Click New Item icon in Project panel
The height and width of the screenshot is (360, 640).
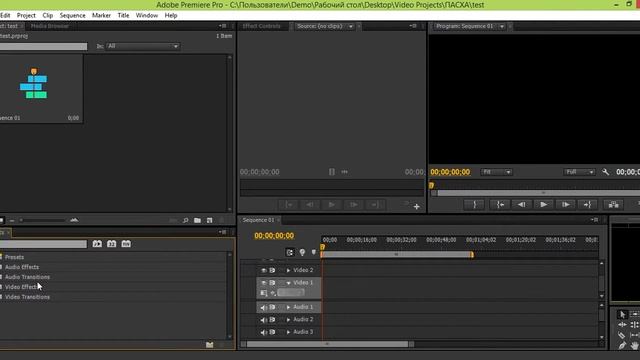click(209, 220)
